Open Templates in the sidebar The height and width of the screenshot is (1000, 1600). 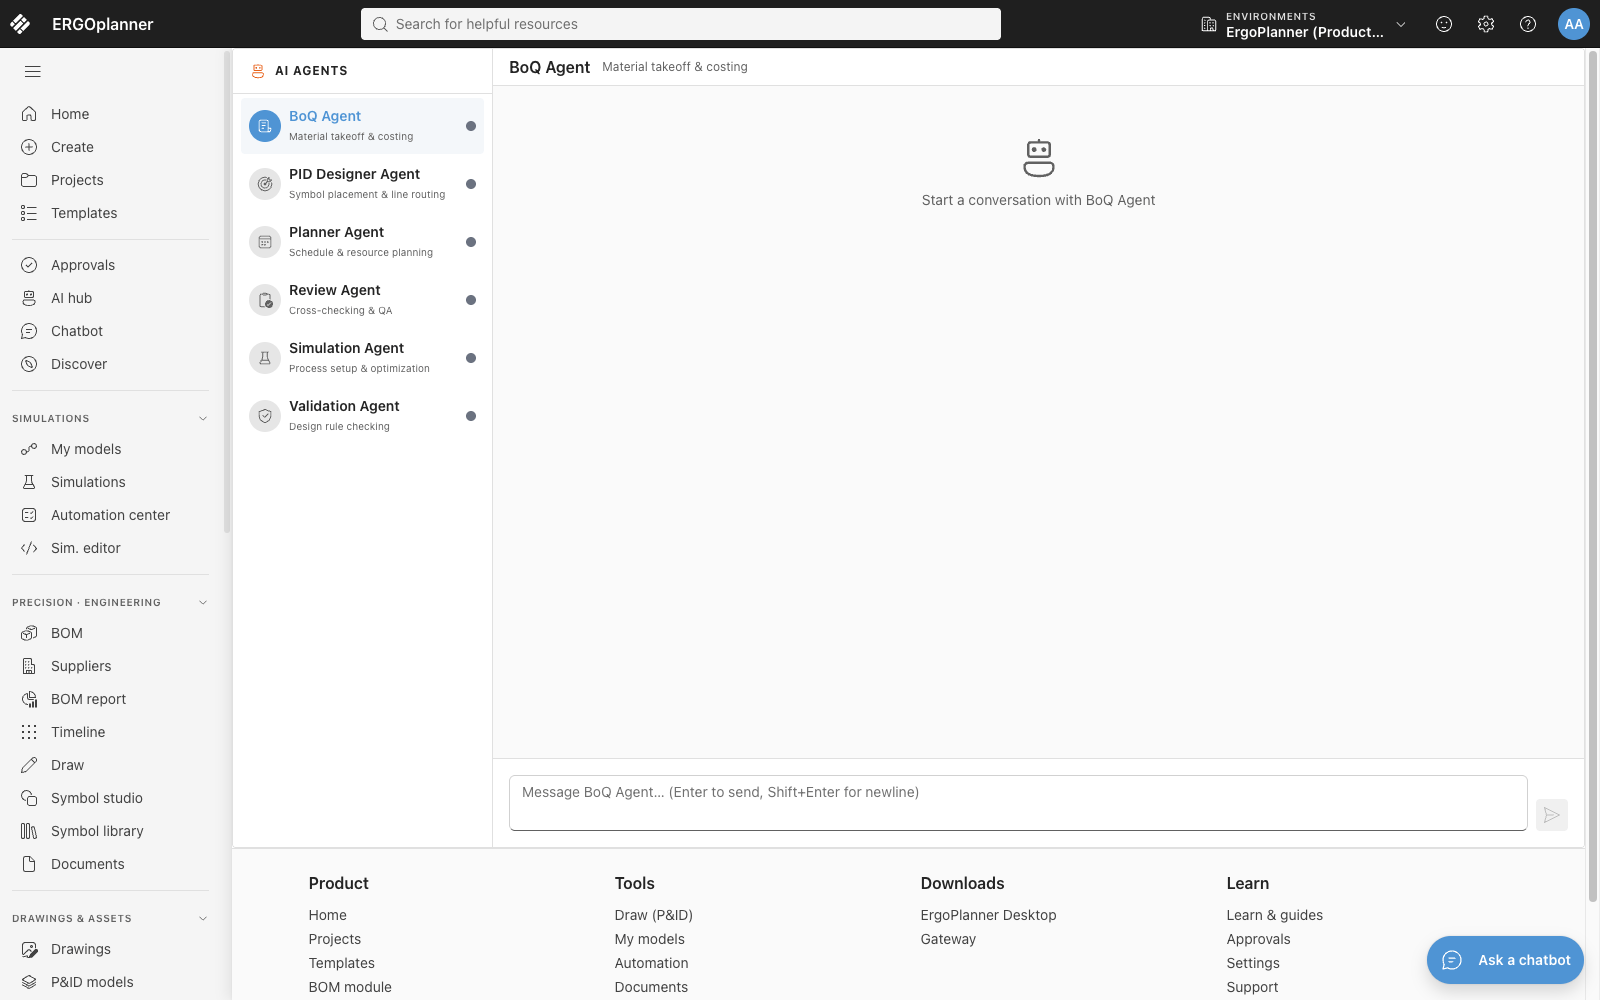110,213
